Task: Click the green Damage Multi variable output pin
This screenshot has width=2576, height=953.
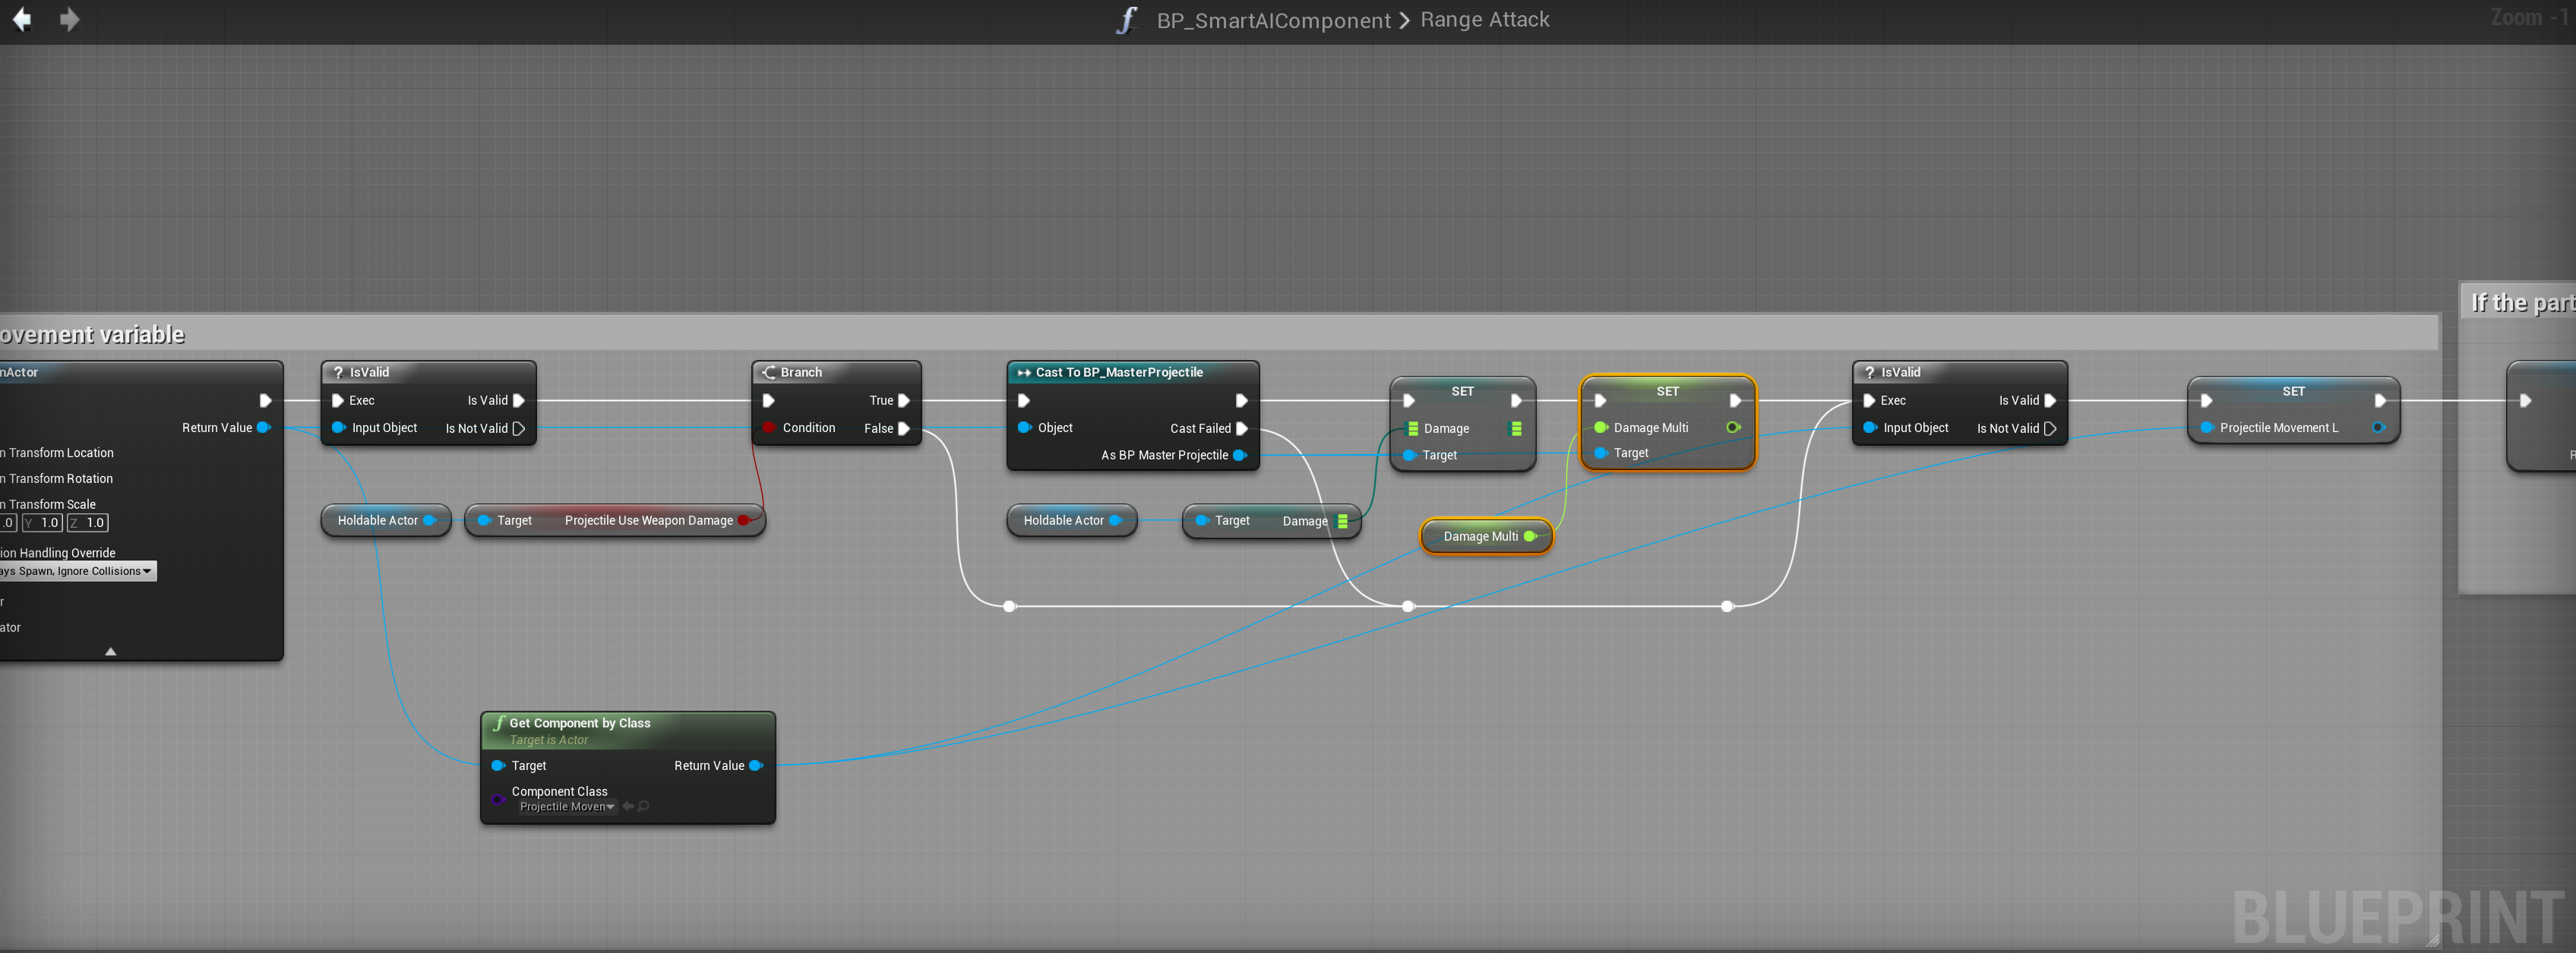Action: click(1529, 536)
